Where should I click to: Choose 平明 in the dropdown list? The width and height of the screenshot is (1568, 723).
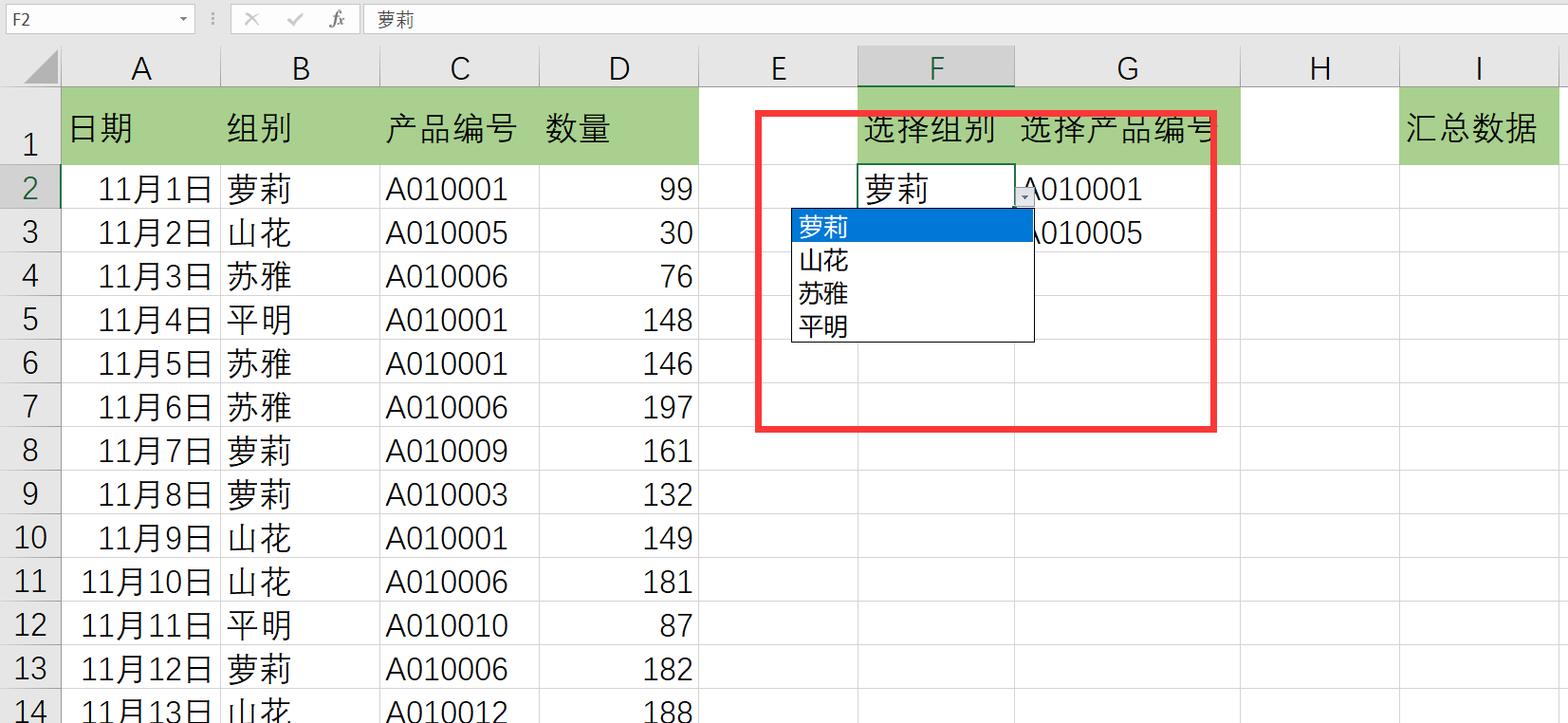(912, 326)
